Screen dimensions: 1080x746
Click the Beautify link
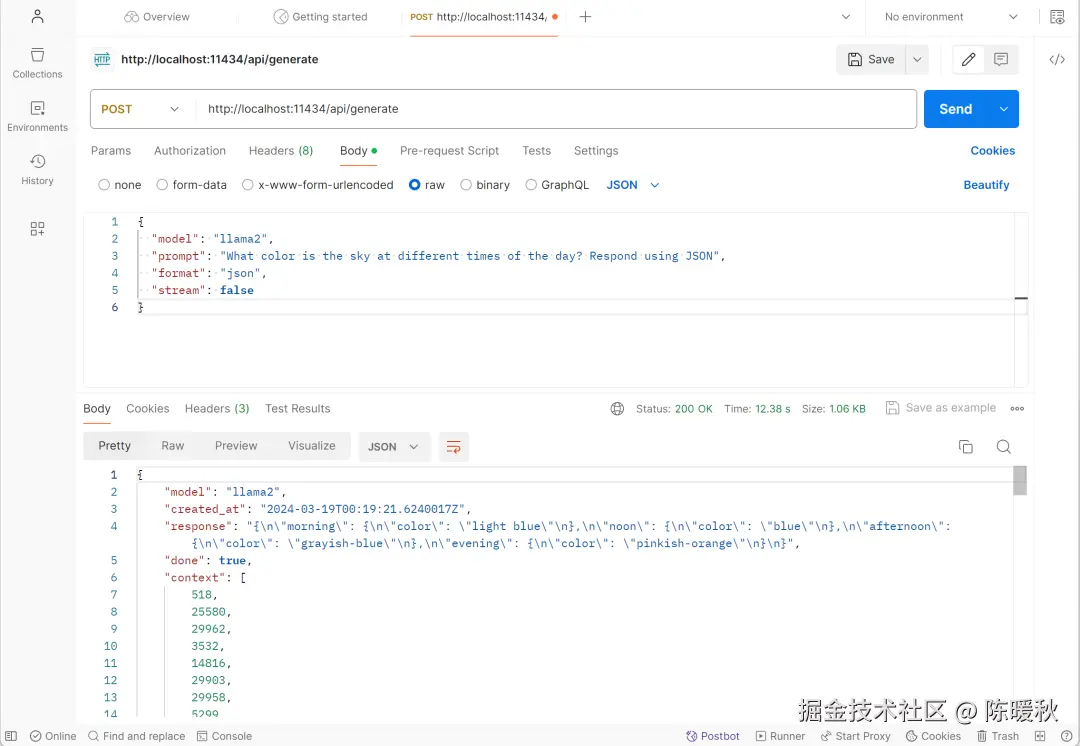(x=986, y=185)
